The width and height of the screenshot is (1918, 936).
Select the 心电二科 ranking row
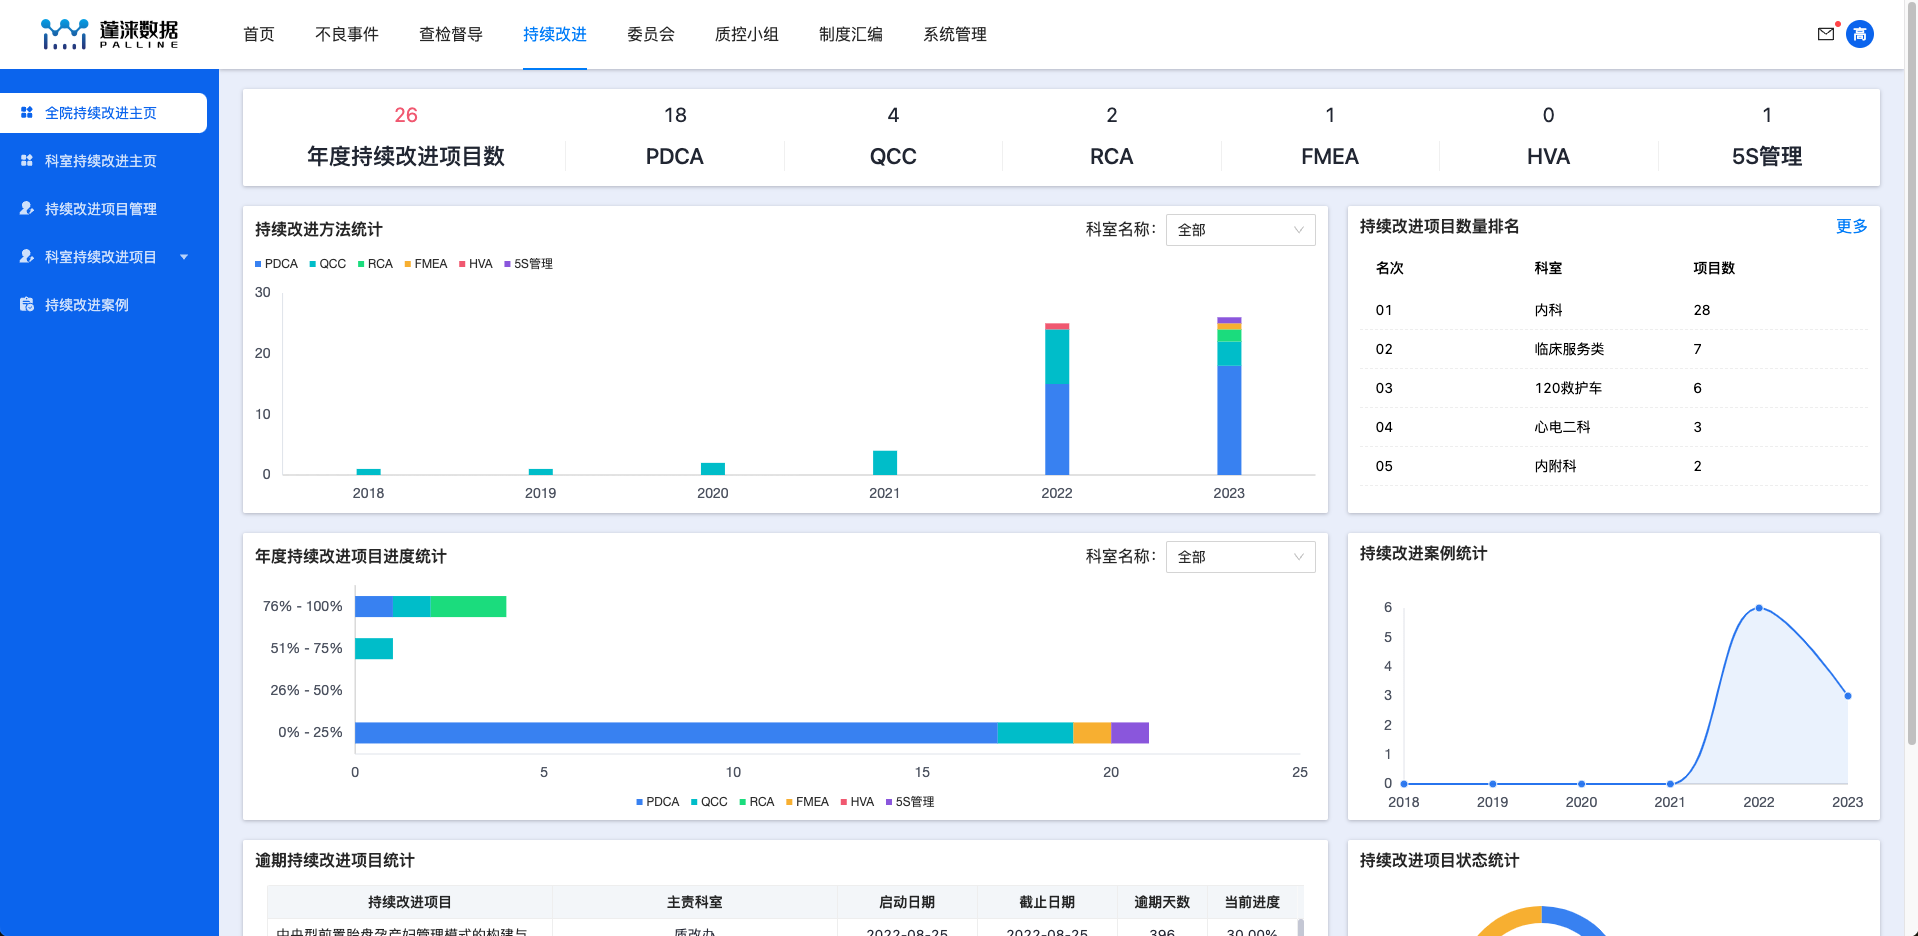pyautogui.click(x=1614, y=427)
